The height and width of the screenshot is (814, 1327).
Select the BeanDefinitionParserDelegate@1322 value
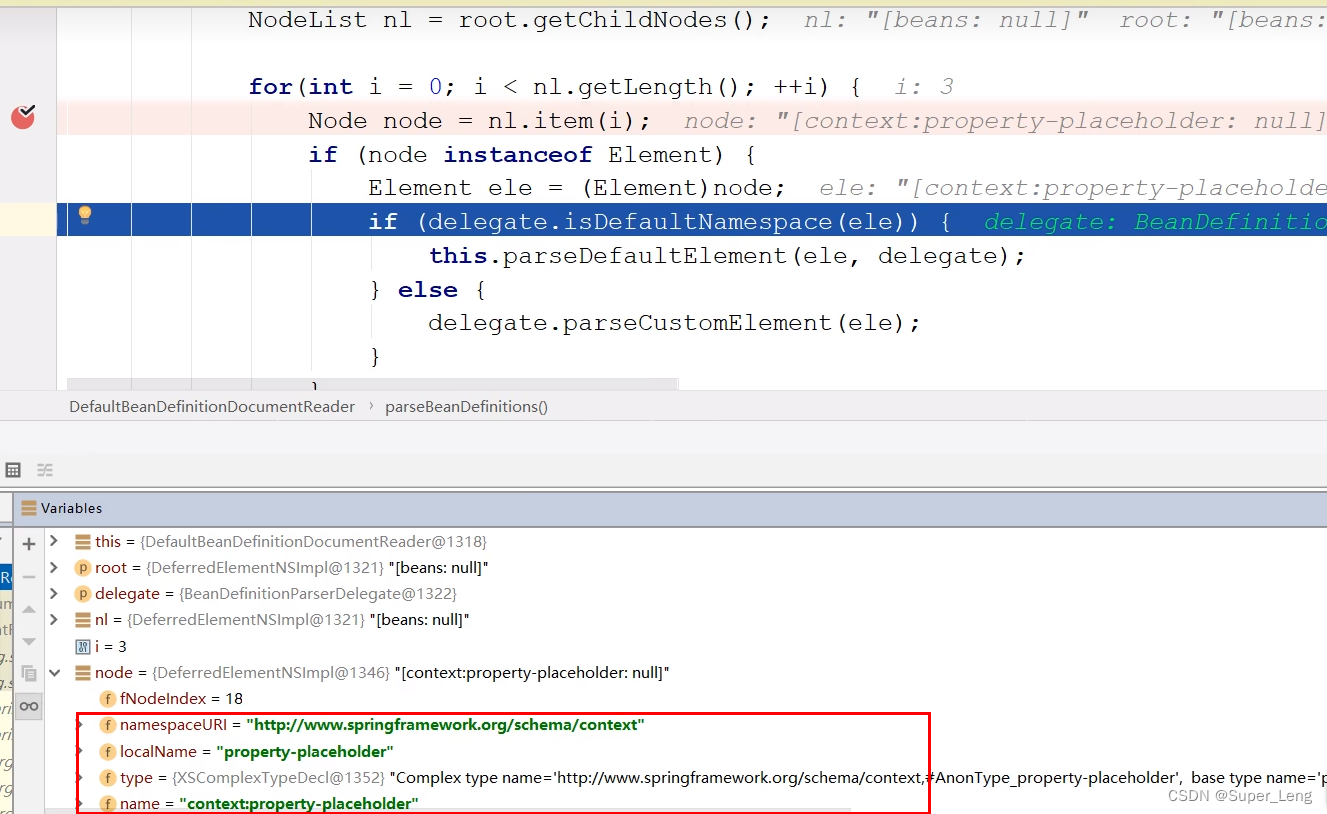tap(317, 593)
